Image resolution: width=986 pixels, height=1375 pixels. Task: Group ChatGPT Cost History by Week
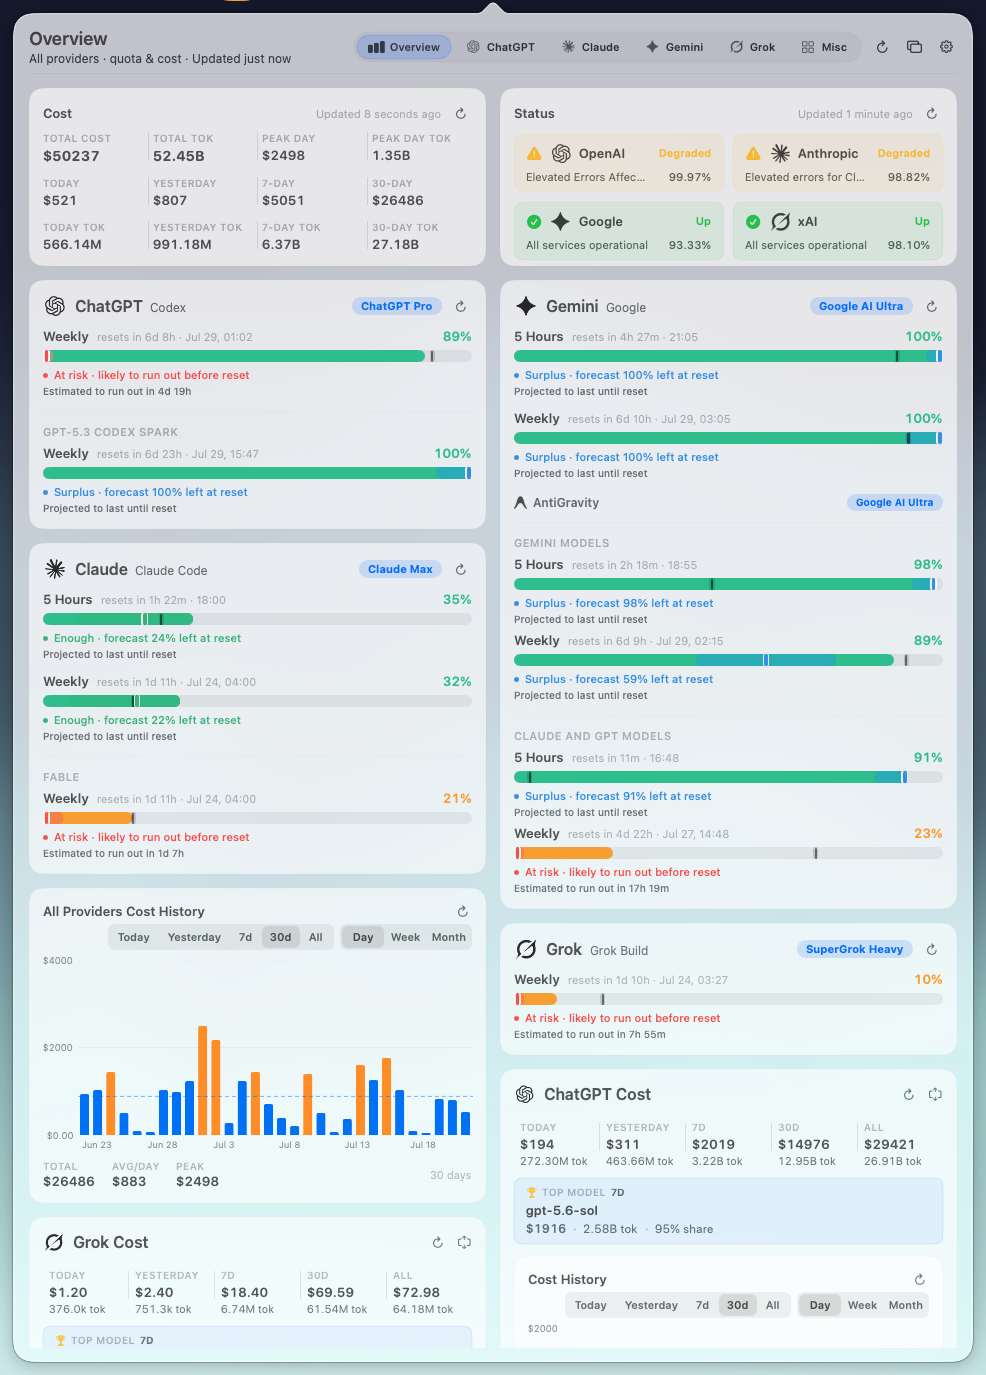coord(862,1306)
